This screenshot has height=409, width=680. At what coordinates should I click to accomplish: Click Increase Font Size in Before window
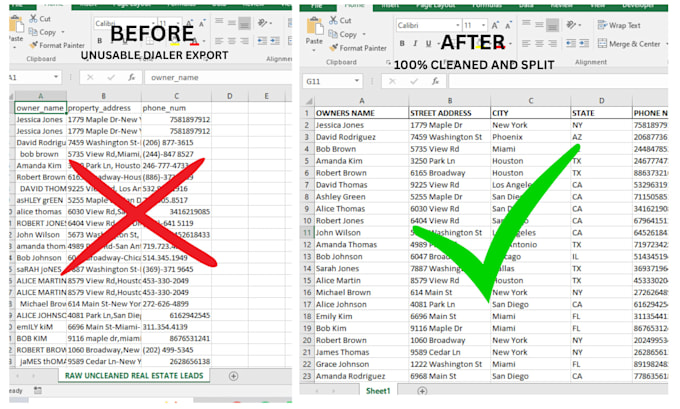pos(190,23)
